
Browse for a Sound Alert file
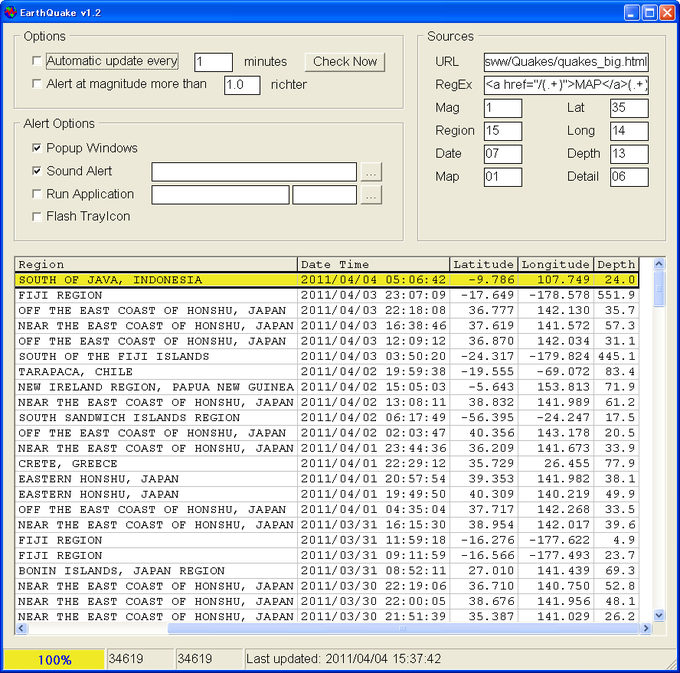pos(371,173)
